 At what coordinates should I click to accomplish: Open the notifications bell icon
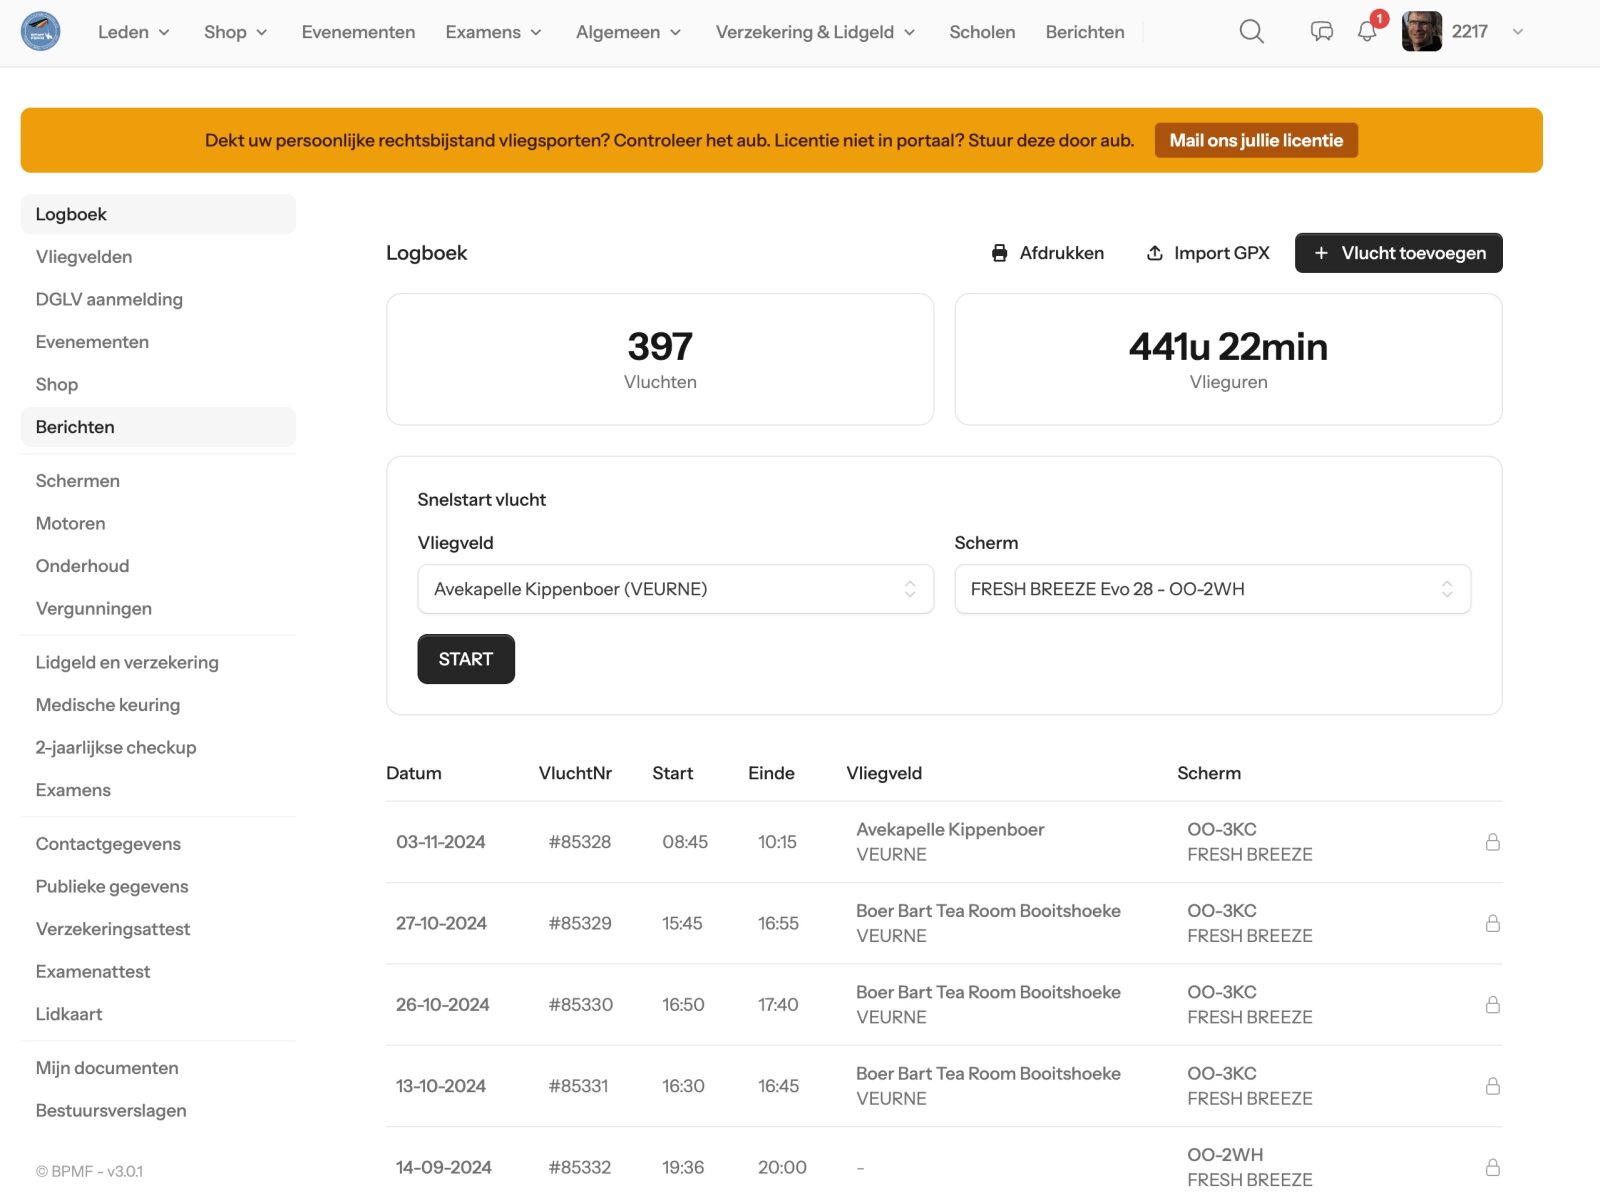click(x=1367, y=32)
